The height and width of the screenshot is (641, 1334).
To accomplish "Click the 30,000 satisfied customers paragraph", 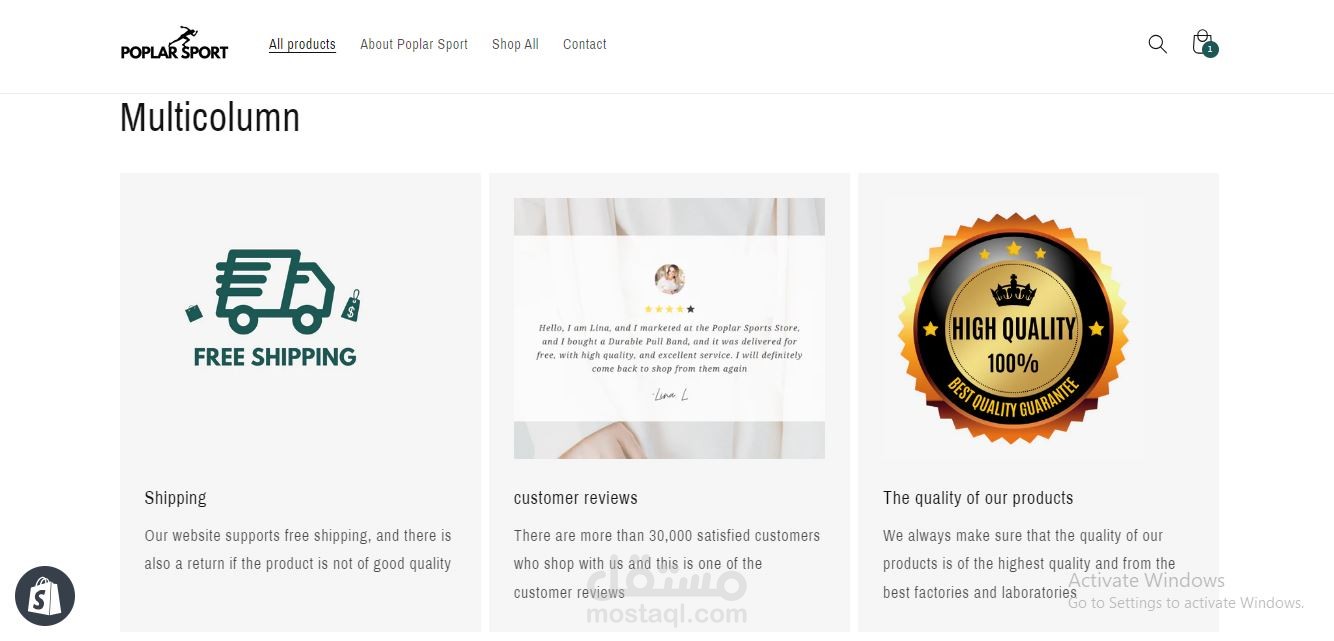I will 667,564.
